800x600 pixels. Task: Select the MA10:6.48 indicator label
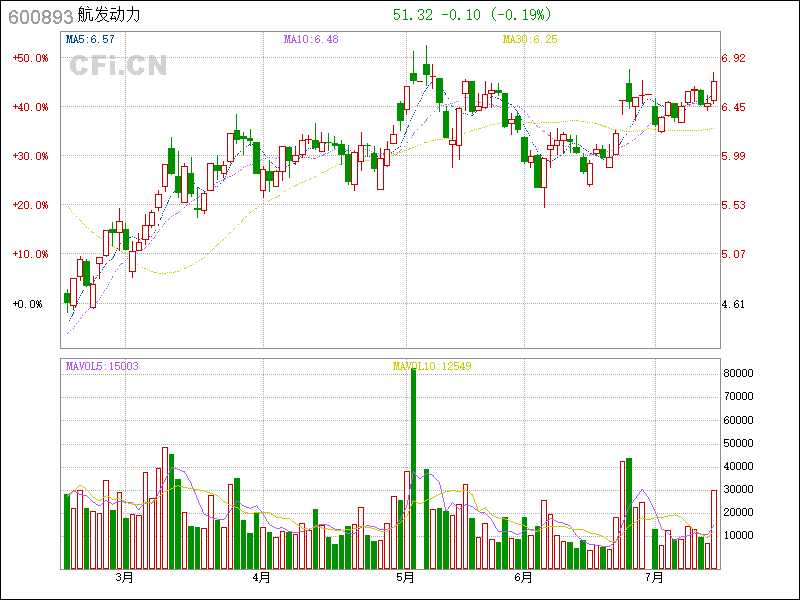pyautogui.click(x=311, y=39)
